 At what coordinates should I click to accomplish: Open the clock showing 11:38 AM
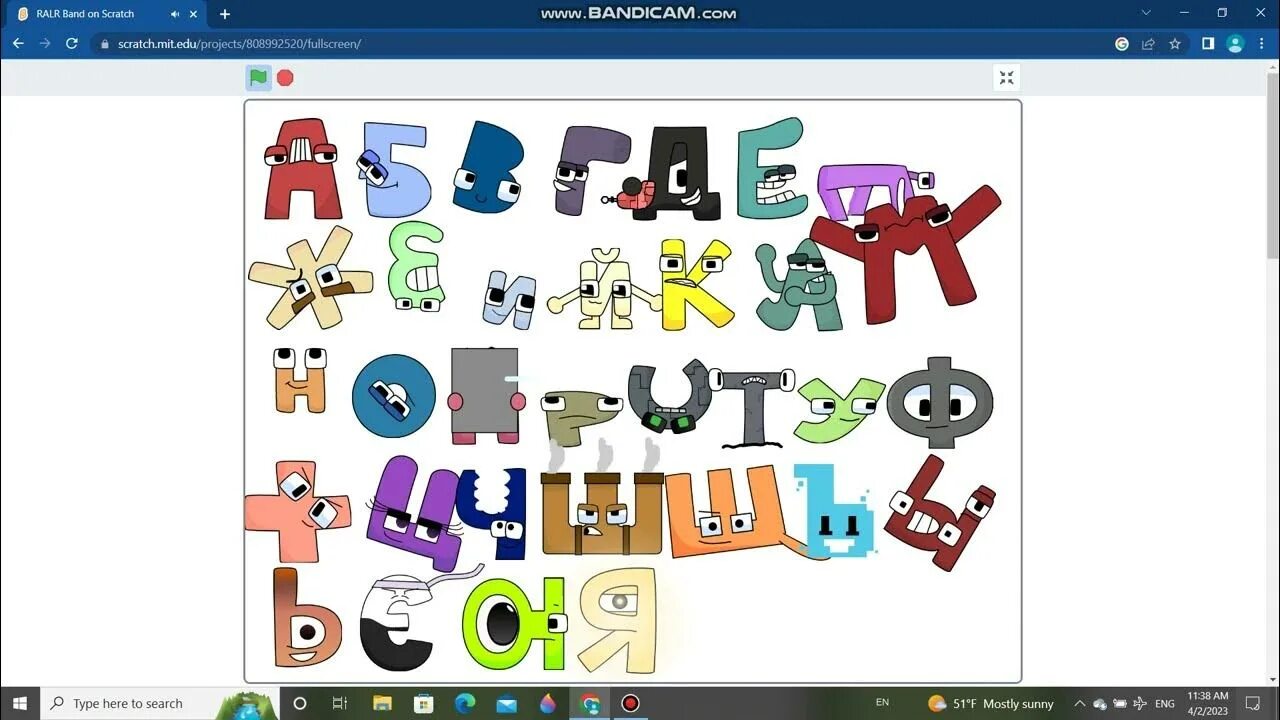[x=1208, y=703]
